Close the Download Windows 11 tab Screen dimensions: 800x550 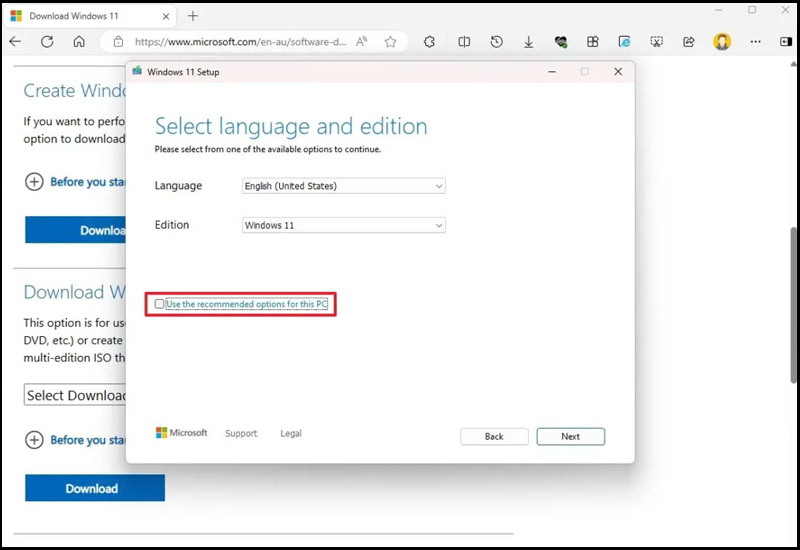point(166,16)
